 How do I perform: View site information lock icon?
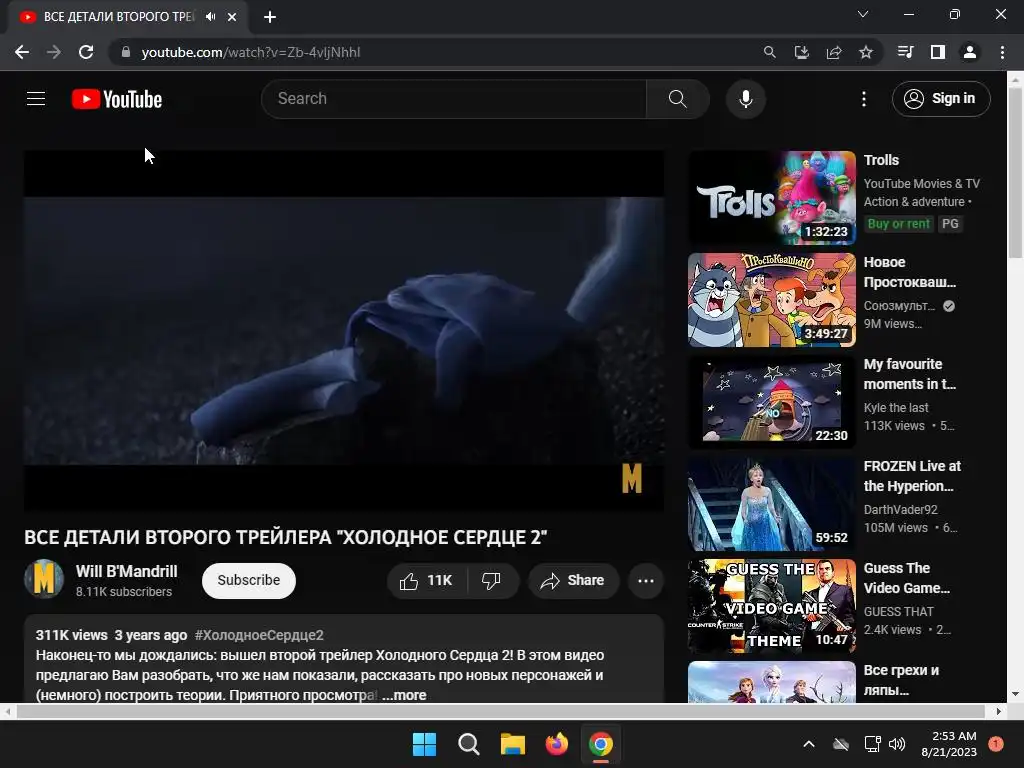pyautogui.click(x=126, y=52)
